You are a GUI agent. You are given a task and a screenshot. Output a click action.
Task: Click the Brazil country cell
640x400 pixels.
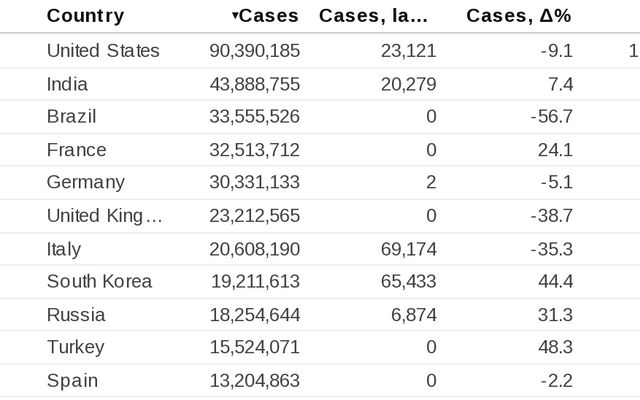pyautogui.click(x=71, y=117)
